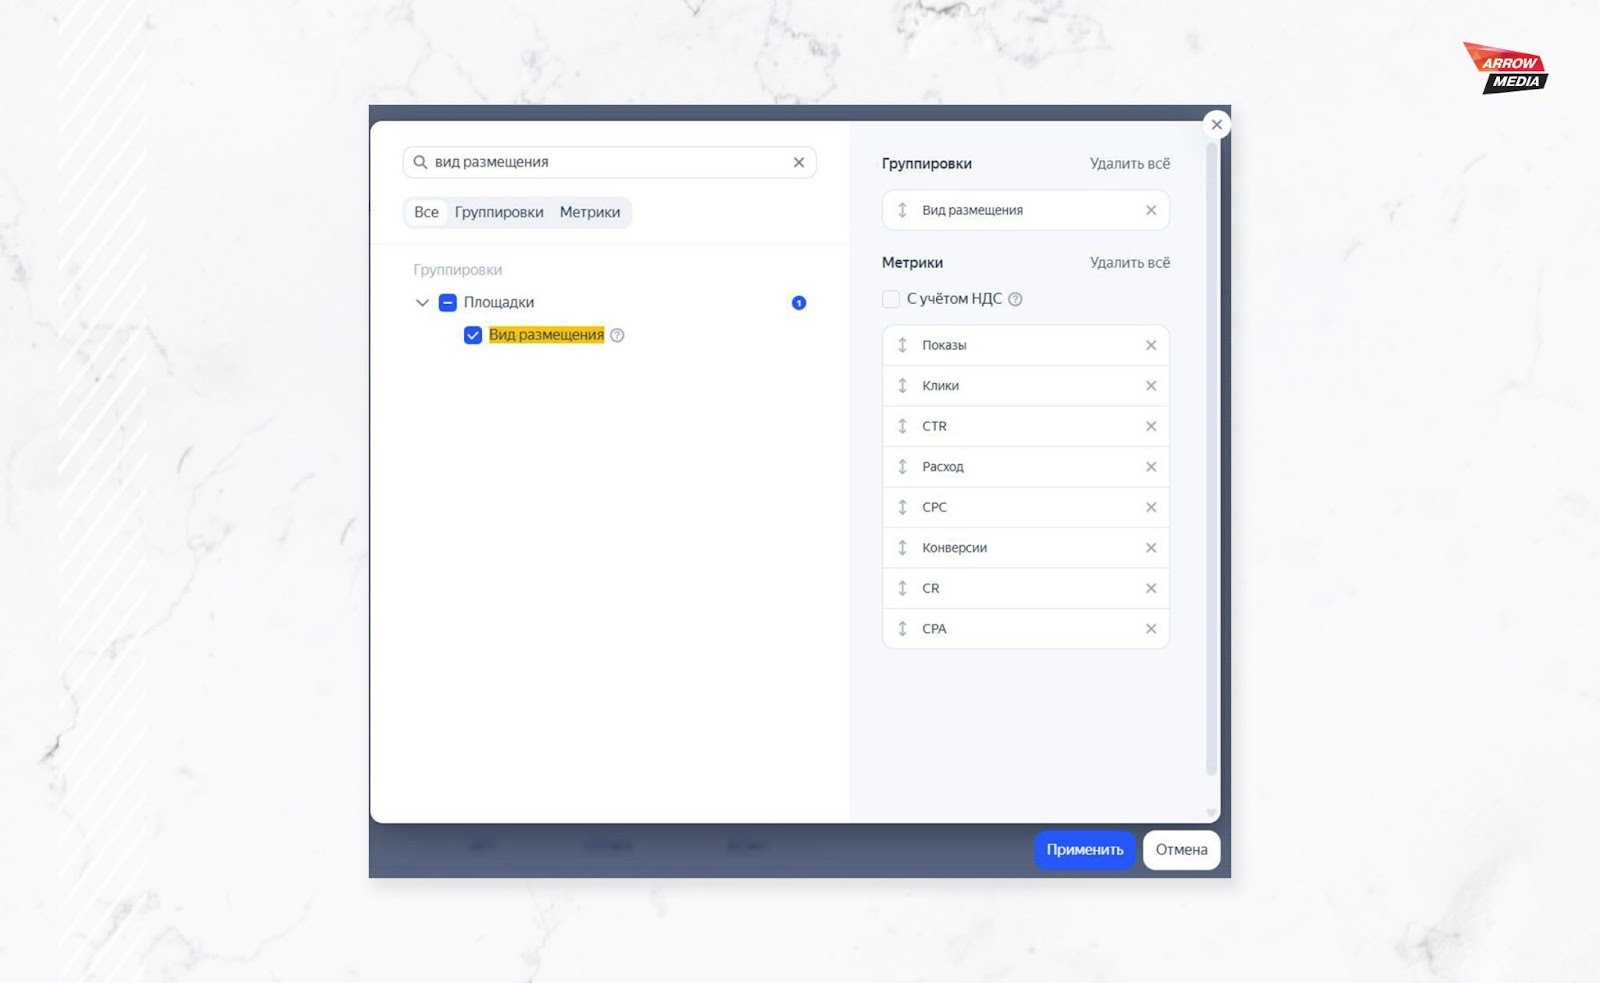Image resolution: width=1600 pixels, height=983 pixels.
Task: Click help icon next to Вид размещения
Action: point(617,335)
